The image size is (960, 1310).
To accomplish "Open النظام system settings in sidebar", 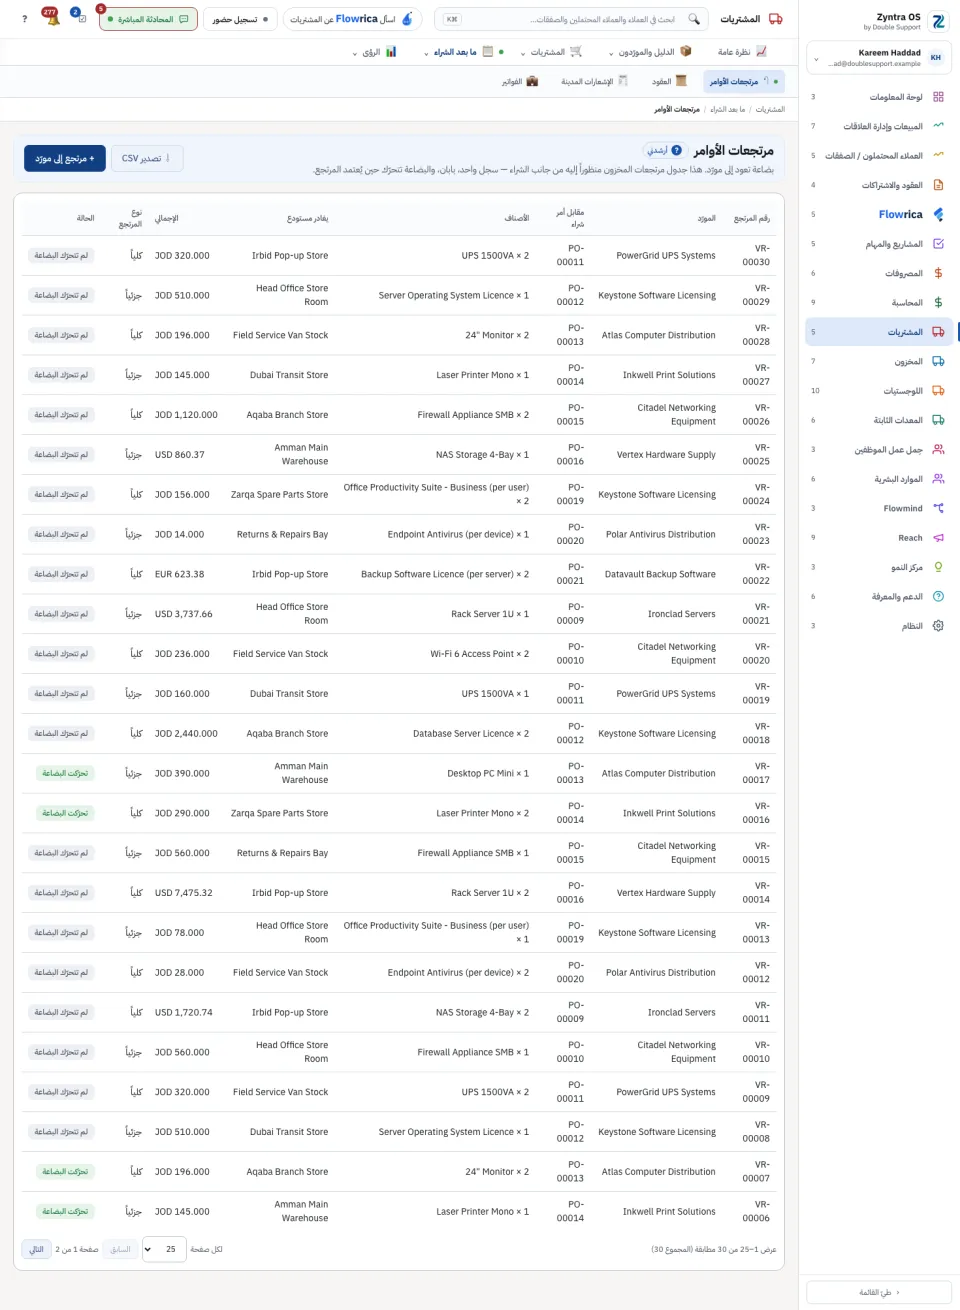I will [879, 626].
